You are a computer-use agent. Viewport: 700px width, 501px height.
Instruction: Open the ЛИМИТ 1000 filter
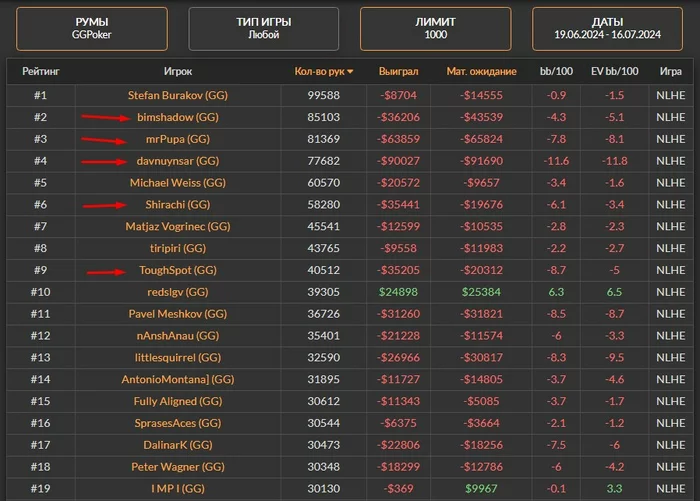(436, 27)
